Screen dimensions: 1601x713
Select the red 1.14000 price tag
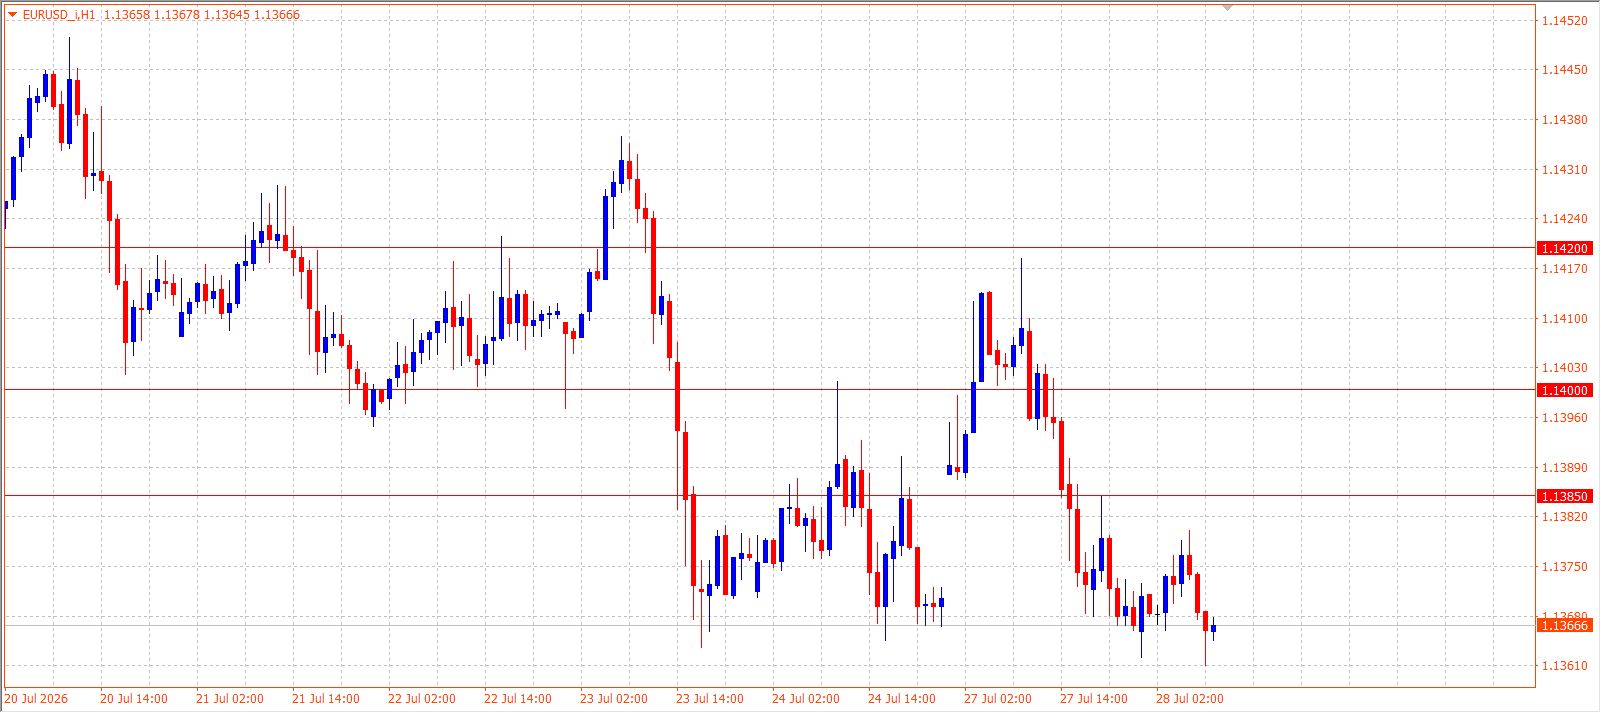pos(1564,390)
